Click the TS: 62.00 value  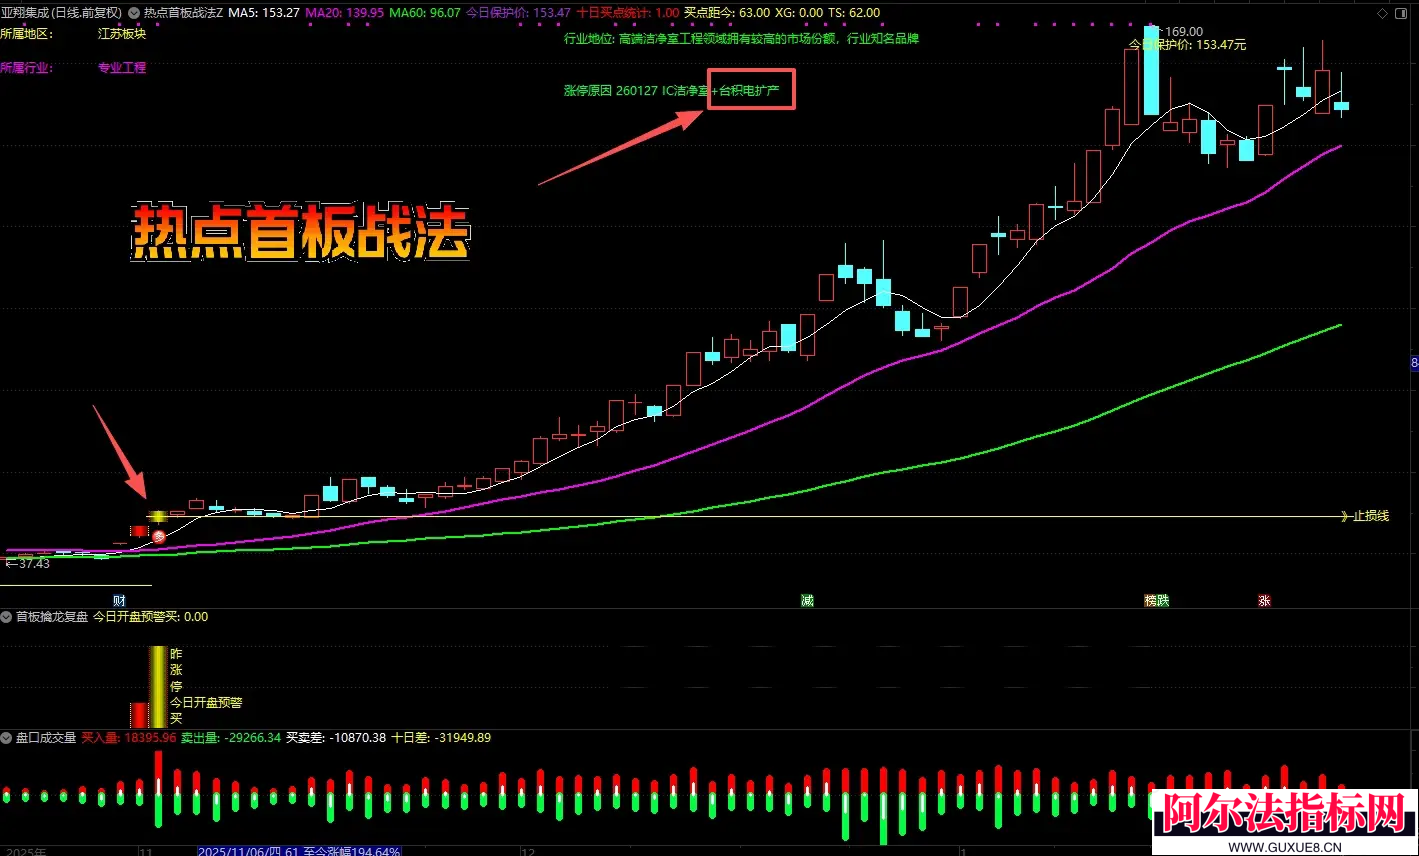pyautogui.click(x=855, y=13)
